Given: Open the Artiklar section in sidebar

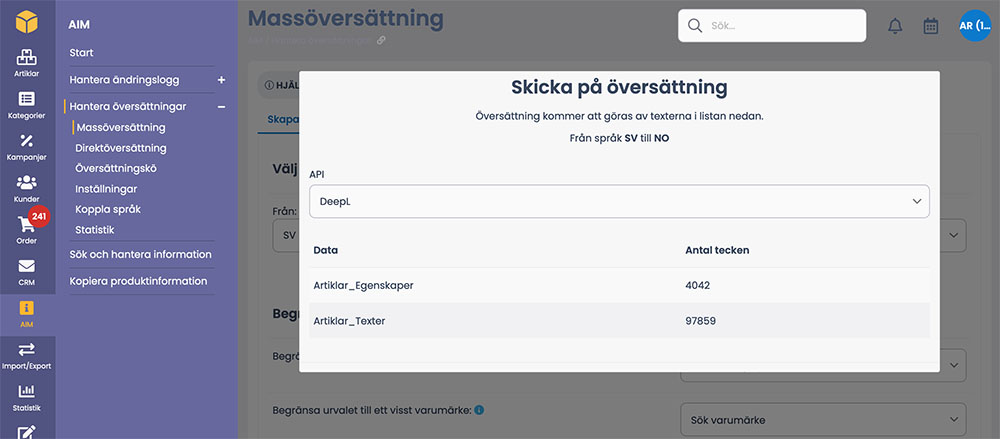Looking at the screenshot, I should pos(27,63).
